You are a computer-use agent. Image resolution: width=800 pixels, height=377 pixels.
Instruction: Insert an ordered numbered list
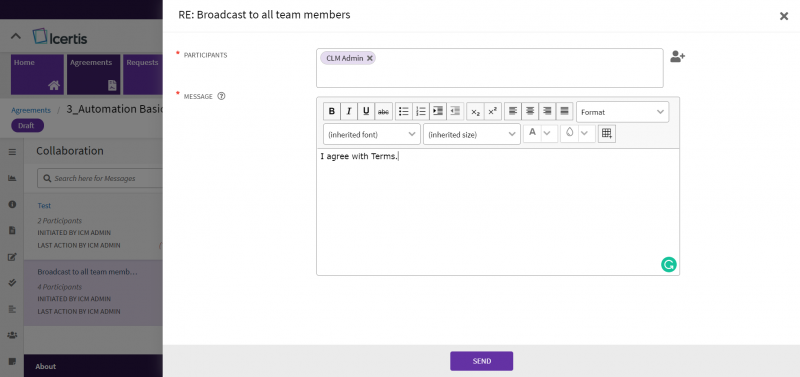(420, 112)
